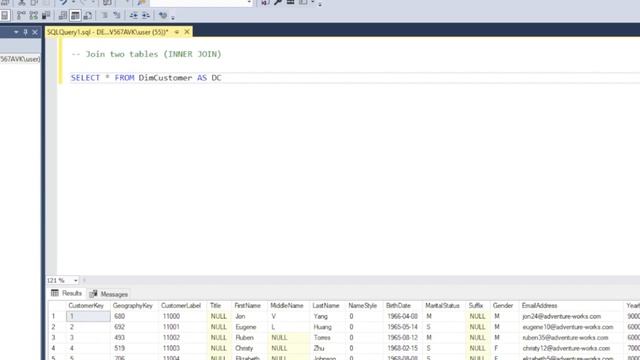Toggle Include Live Query Statistics icon

(33, 16)
